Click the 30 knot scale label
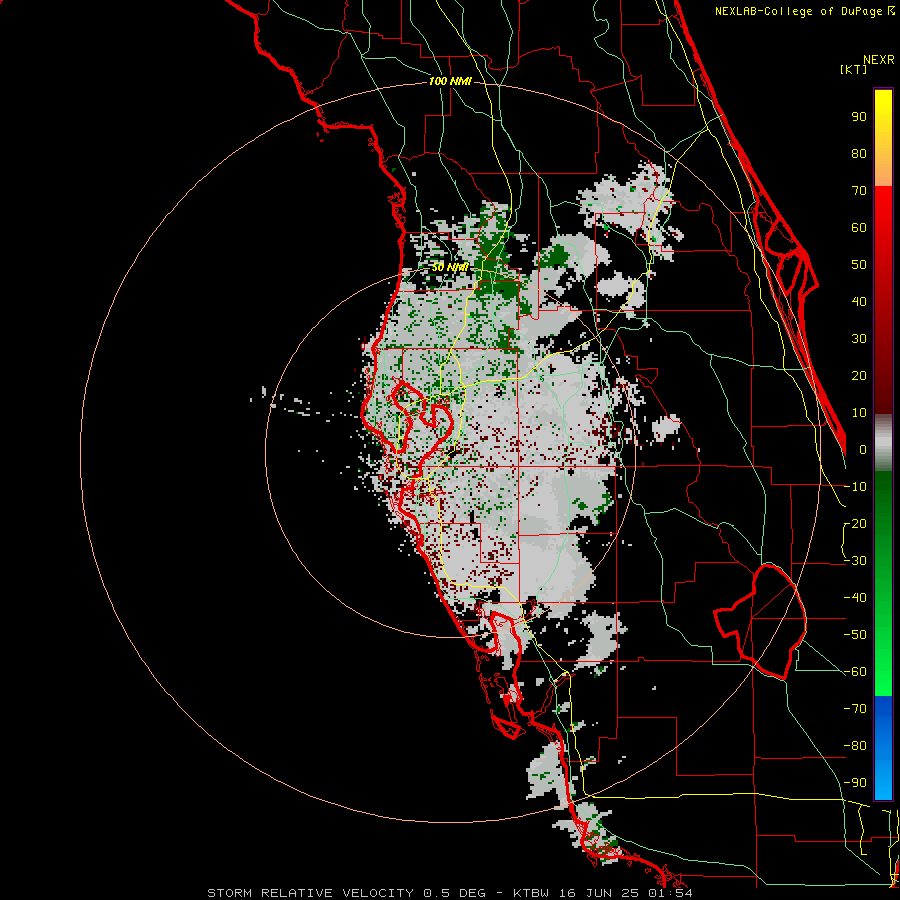The height and width of the screenshot is (900, 900). point(859,339)
